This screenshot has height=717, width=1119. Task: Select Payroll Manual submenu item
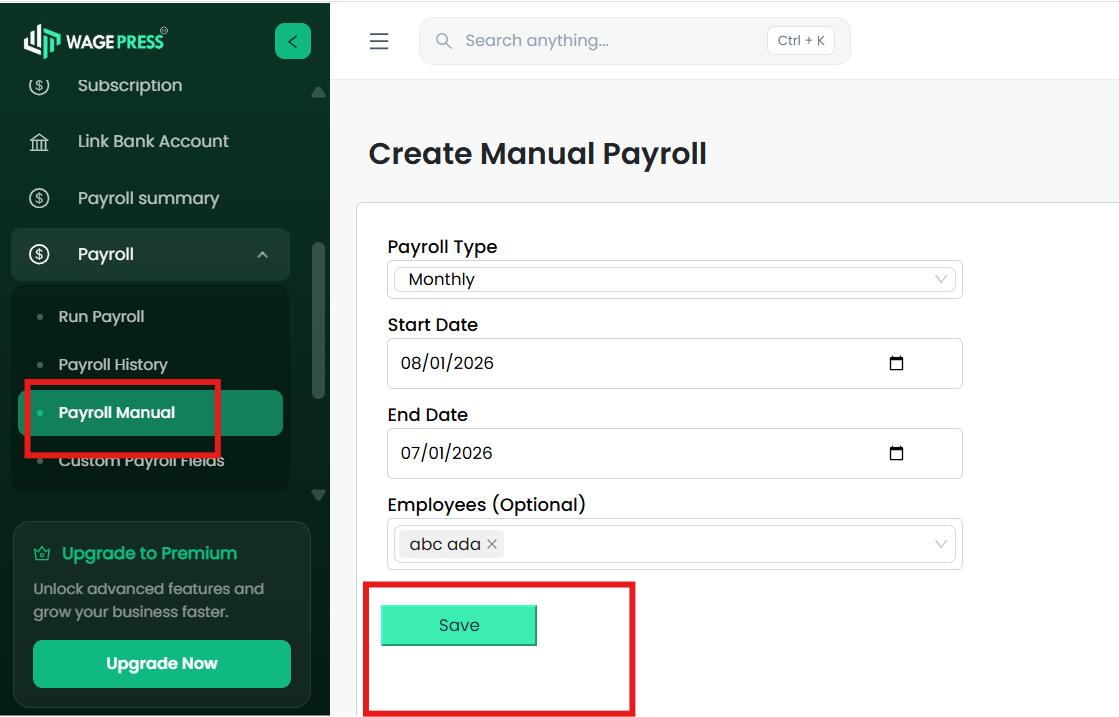pyautogui.click(x=151, y=413)
